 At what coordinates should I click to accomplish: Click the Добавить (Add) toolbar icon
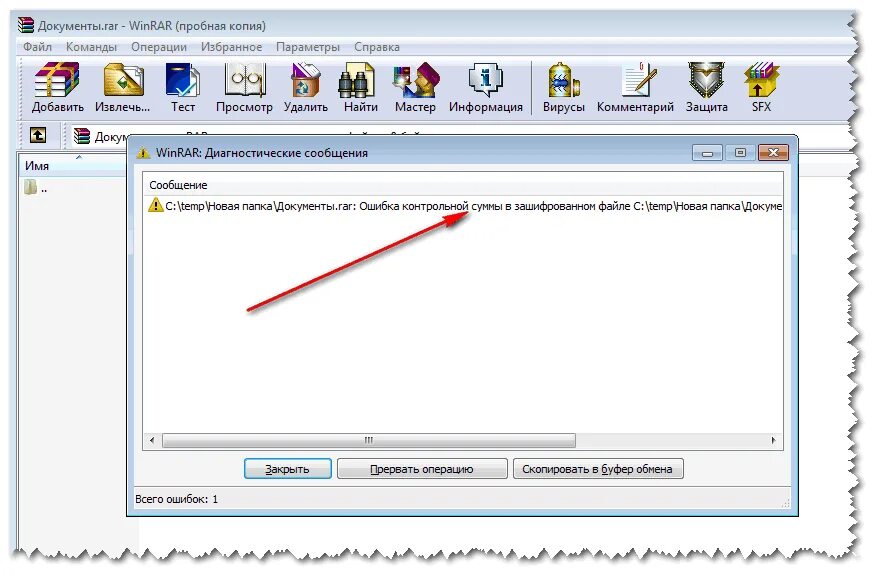pos(58,88)
